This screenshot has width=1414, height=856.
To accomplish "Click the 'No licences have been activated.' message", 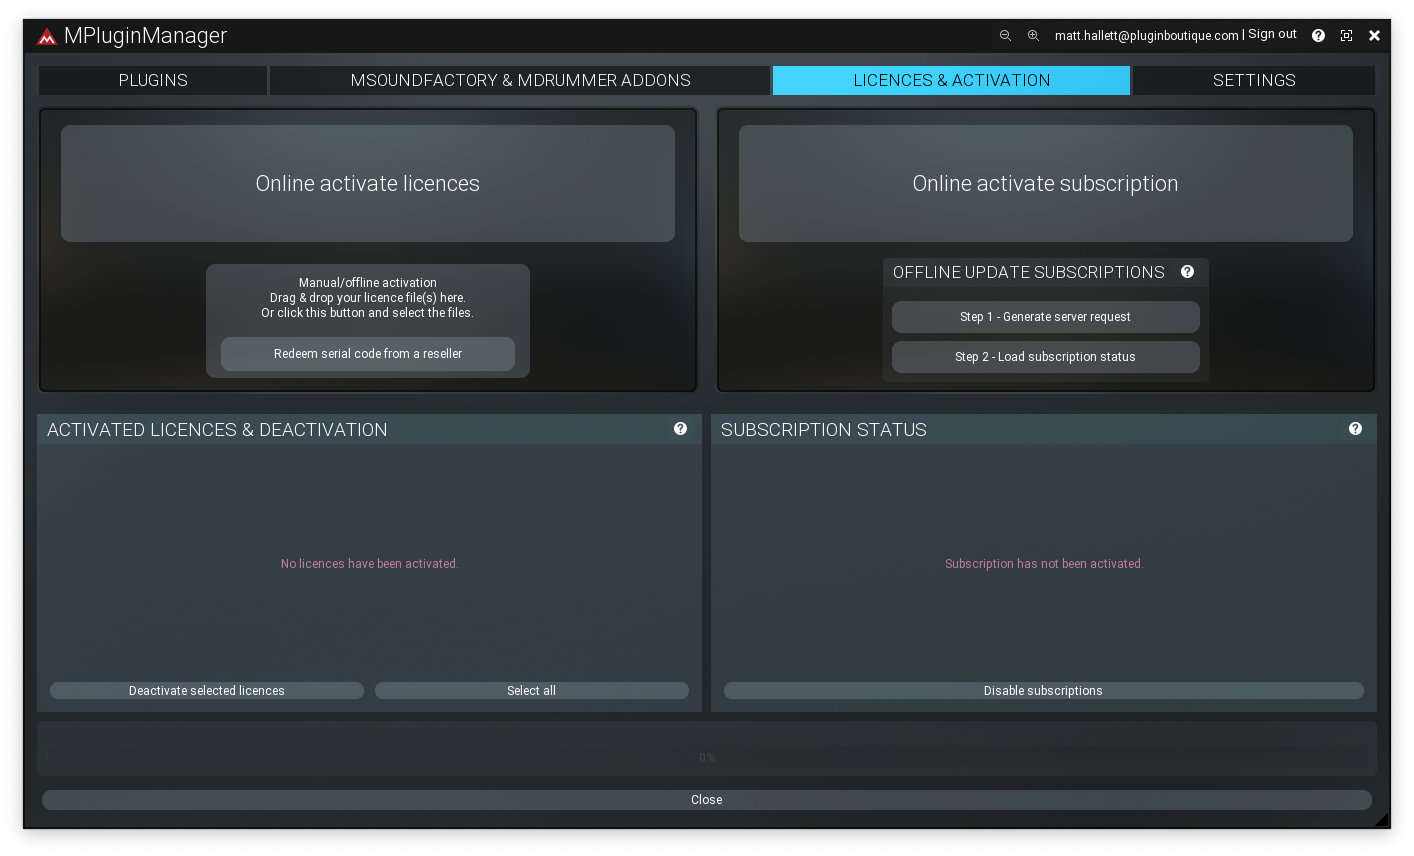I will point(370,564).
